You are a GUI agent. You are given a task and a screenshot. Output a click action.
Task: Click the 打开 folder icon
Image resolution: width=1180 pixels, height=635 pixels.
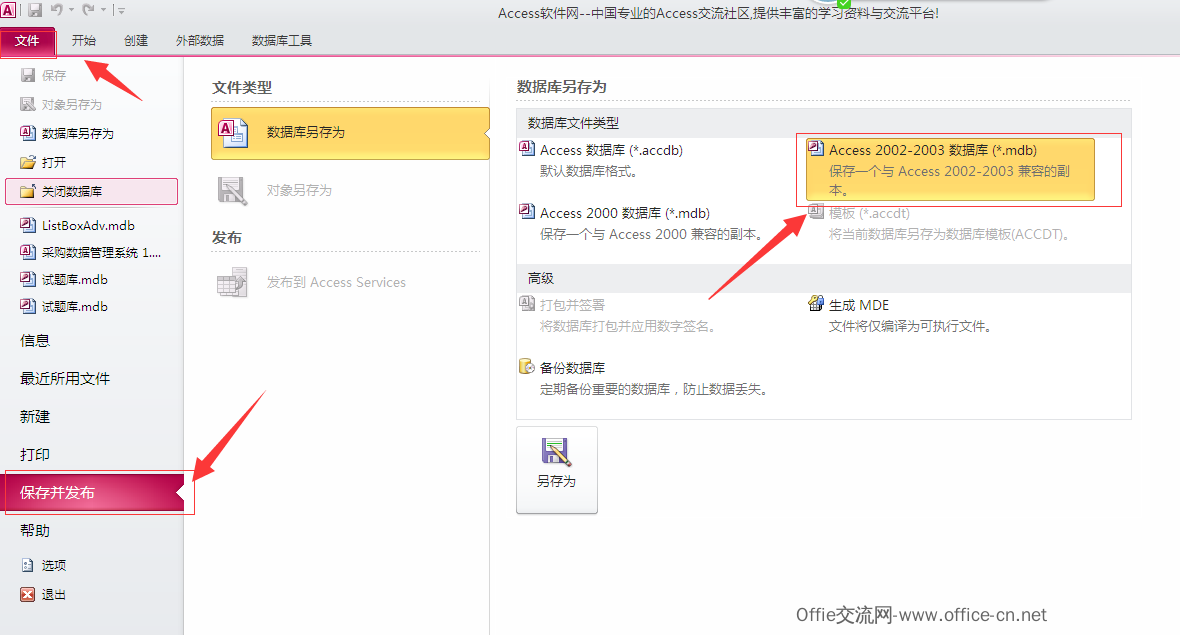click(28, 162)
